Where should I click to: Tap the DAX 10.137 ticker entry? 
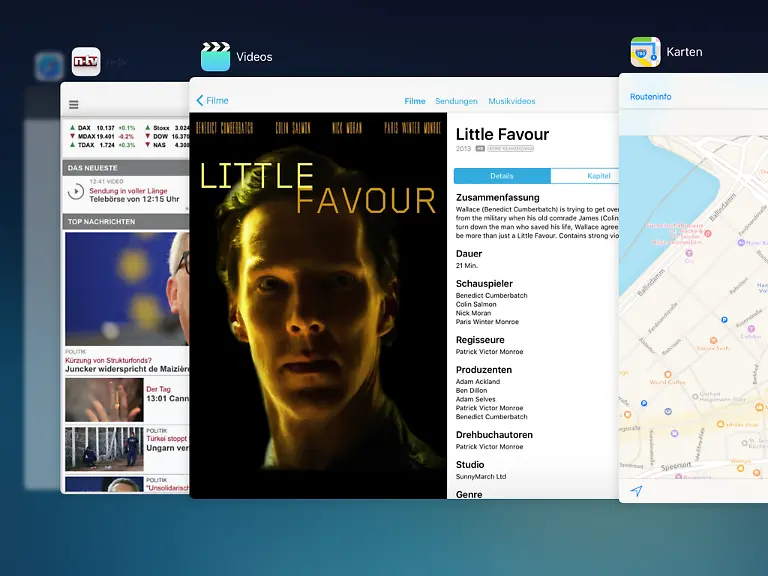102,128
